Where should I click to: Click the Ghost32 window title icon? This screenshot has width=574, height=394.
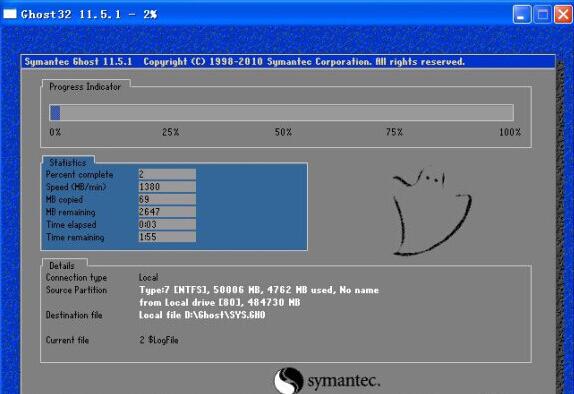click(x=10, y=14)
